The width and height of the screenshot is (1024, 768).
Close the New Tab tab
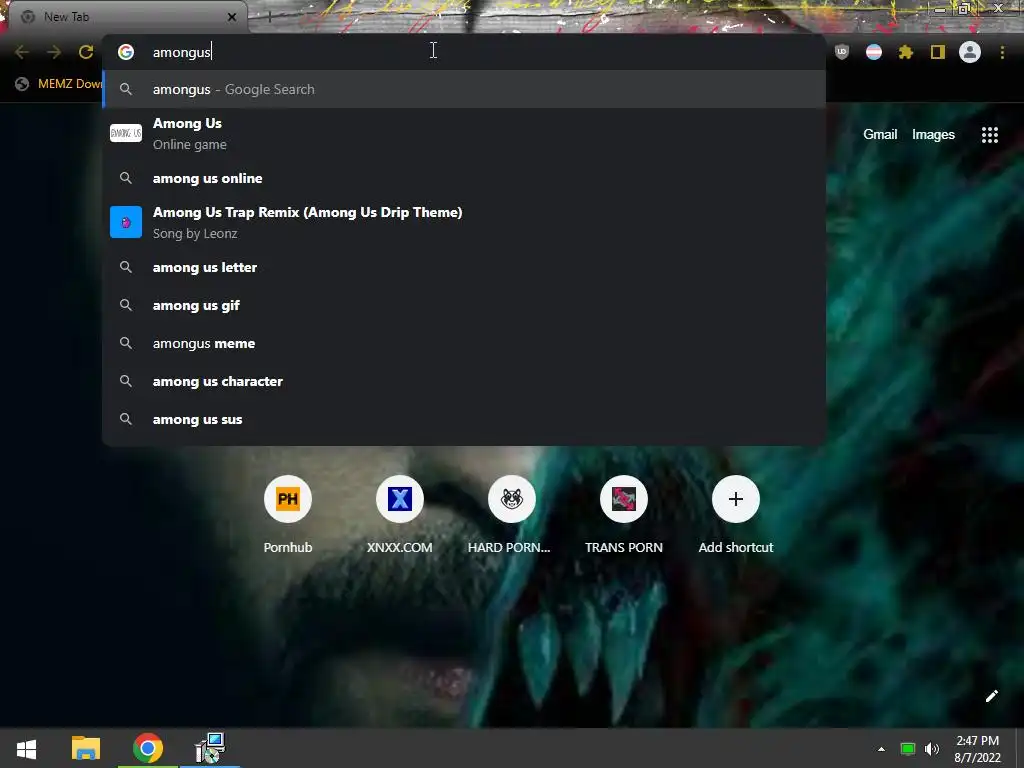(x=232, y=17)
